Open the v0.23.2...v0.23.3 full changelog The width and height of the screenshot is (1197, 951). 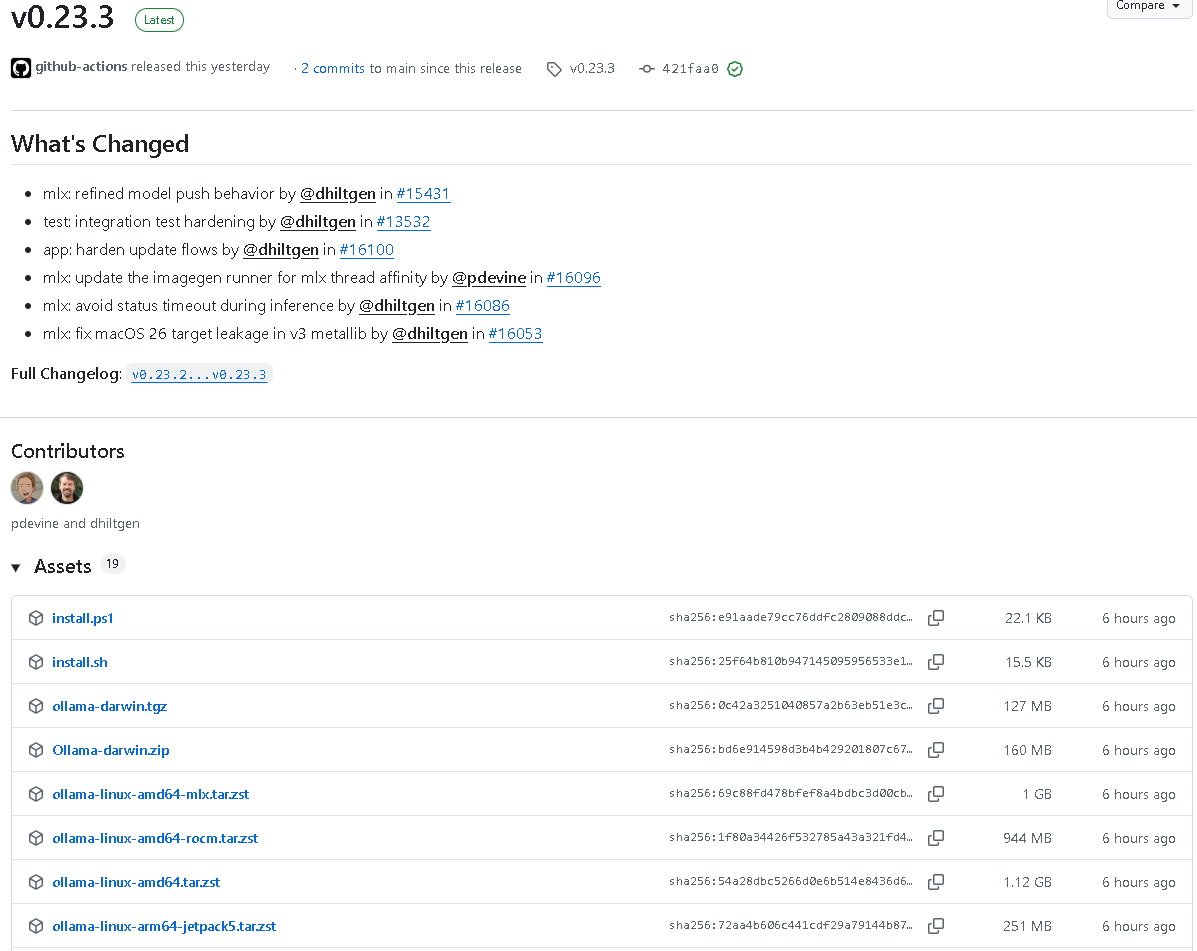199,375
